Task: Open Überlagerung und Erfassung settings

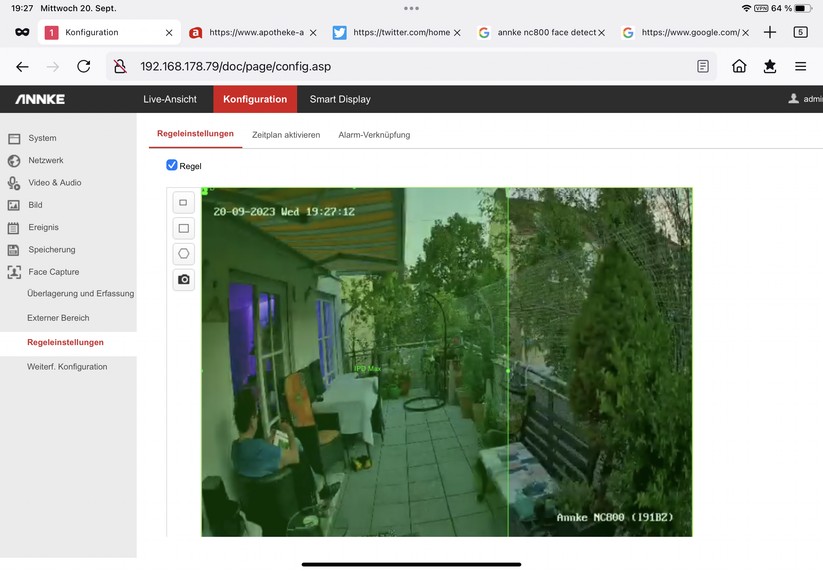Action: tap(80, 294)
